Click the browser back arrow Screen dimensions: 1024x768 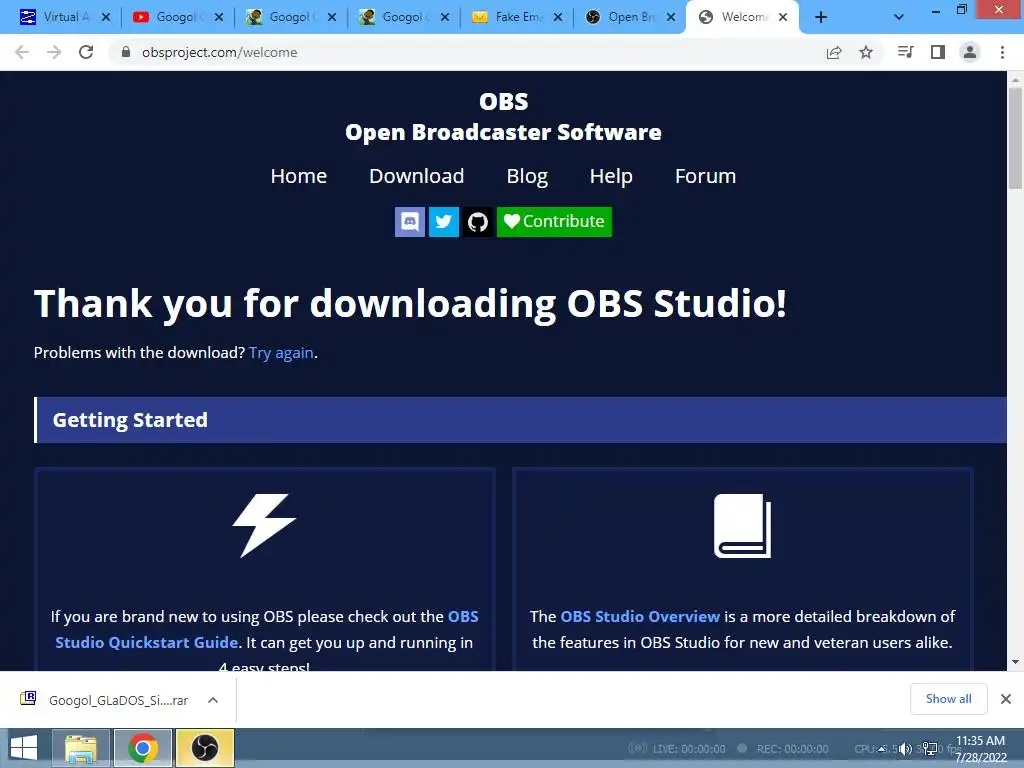(x=22, y=52)
